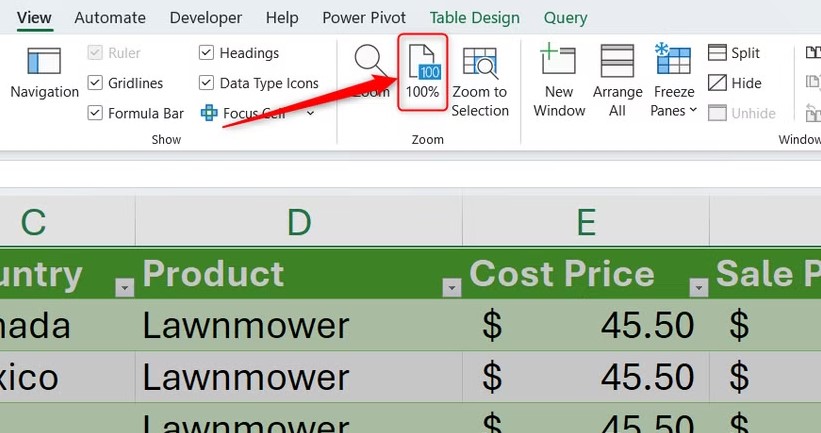Open a New Window
Viewport: 821px width, 433px height.
click(x=559, y=81)
